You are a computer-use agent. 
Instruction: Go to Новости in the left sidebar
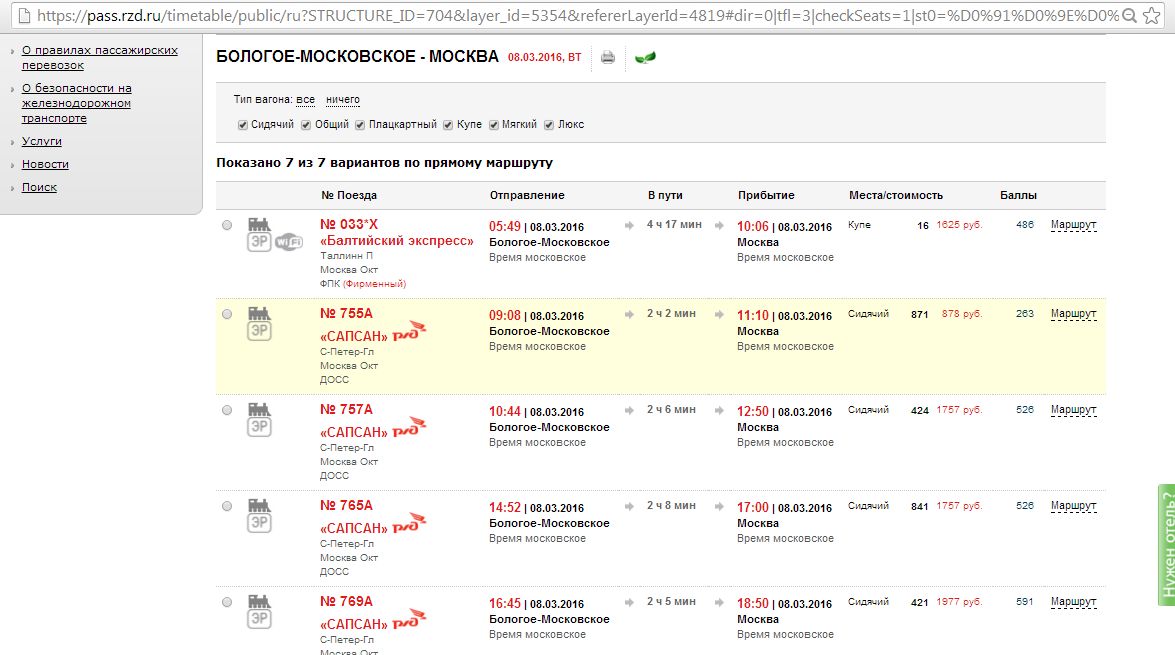pyautogui.click(x=45, y=164)
